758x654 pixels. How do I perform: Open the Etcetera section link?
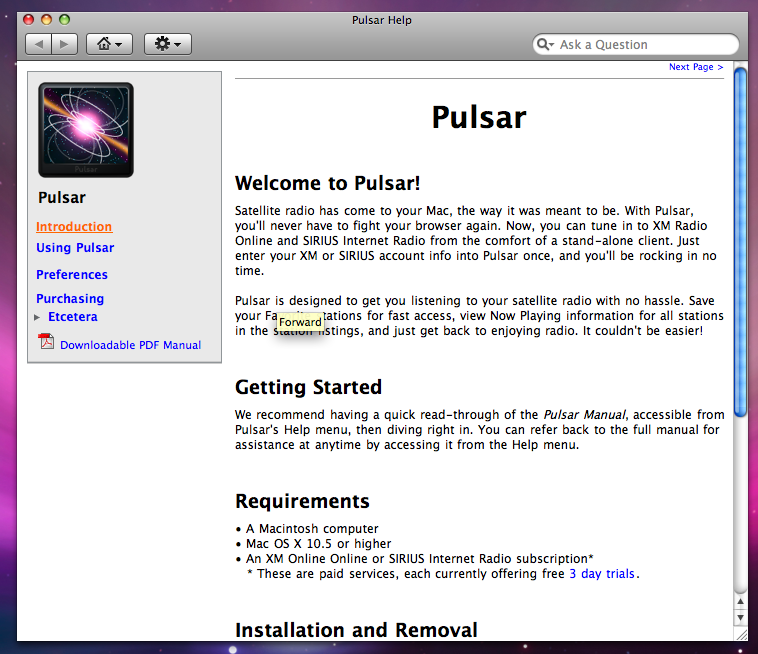pos(73,317)
